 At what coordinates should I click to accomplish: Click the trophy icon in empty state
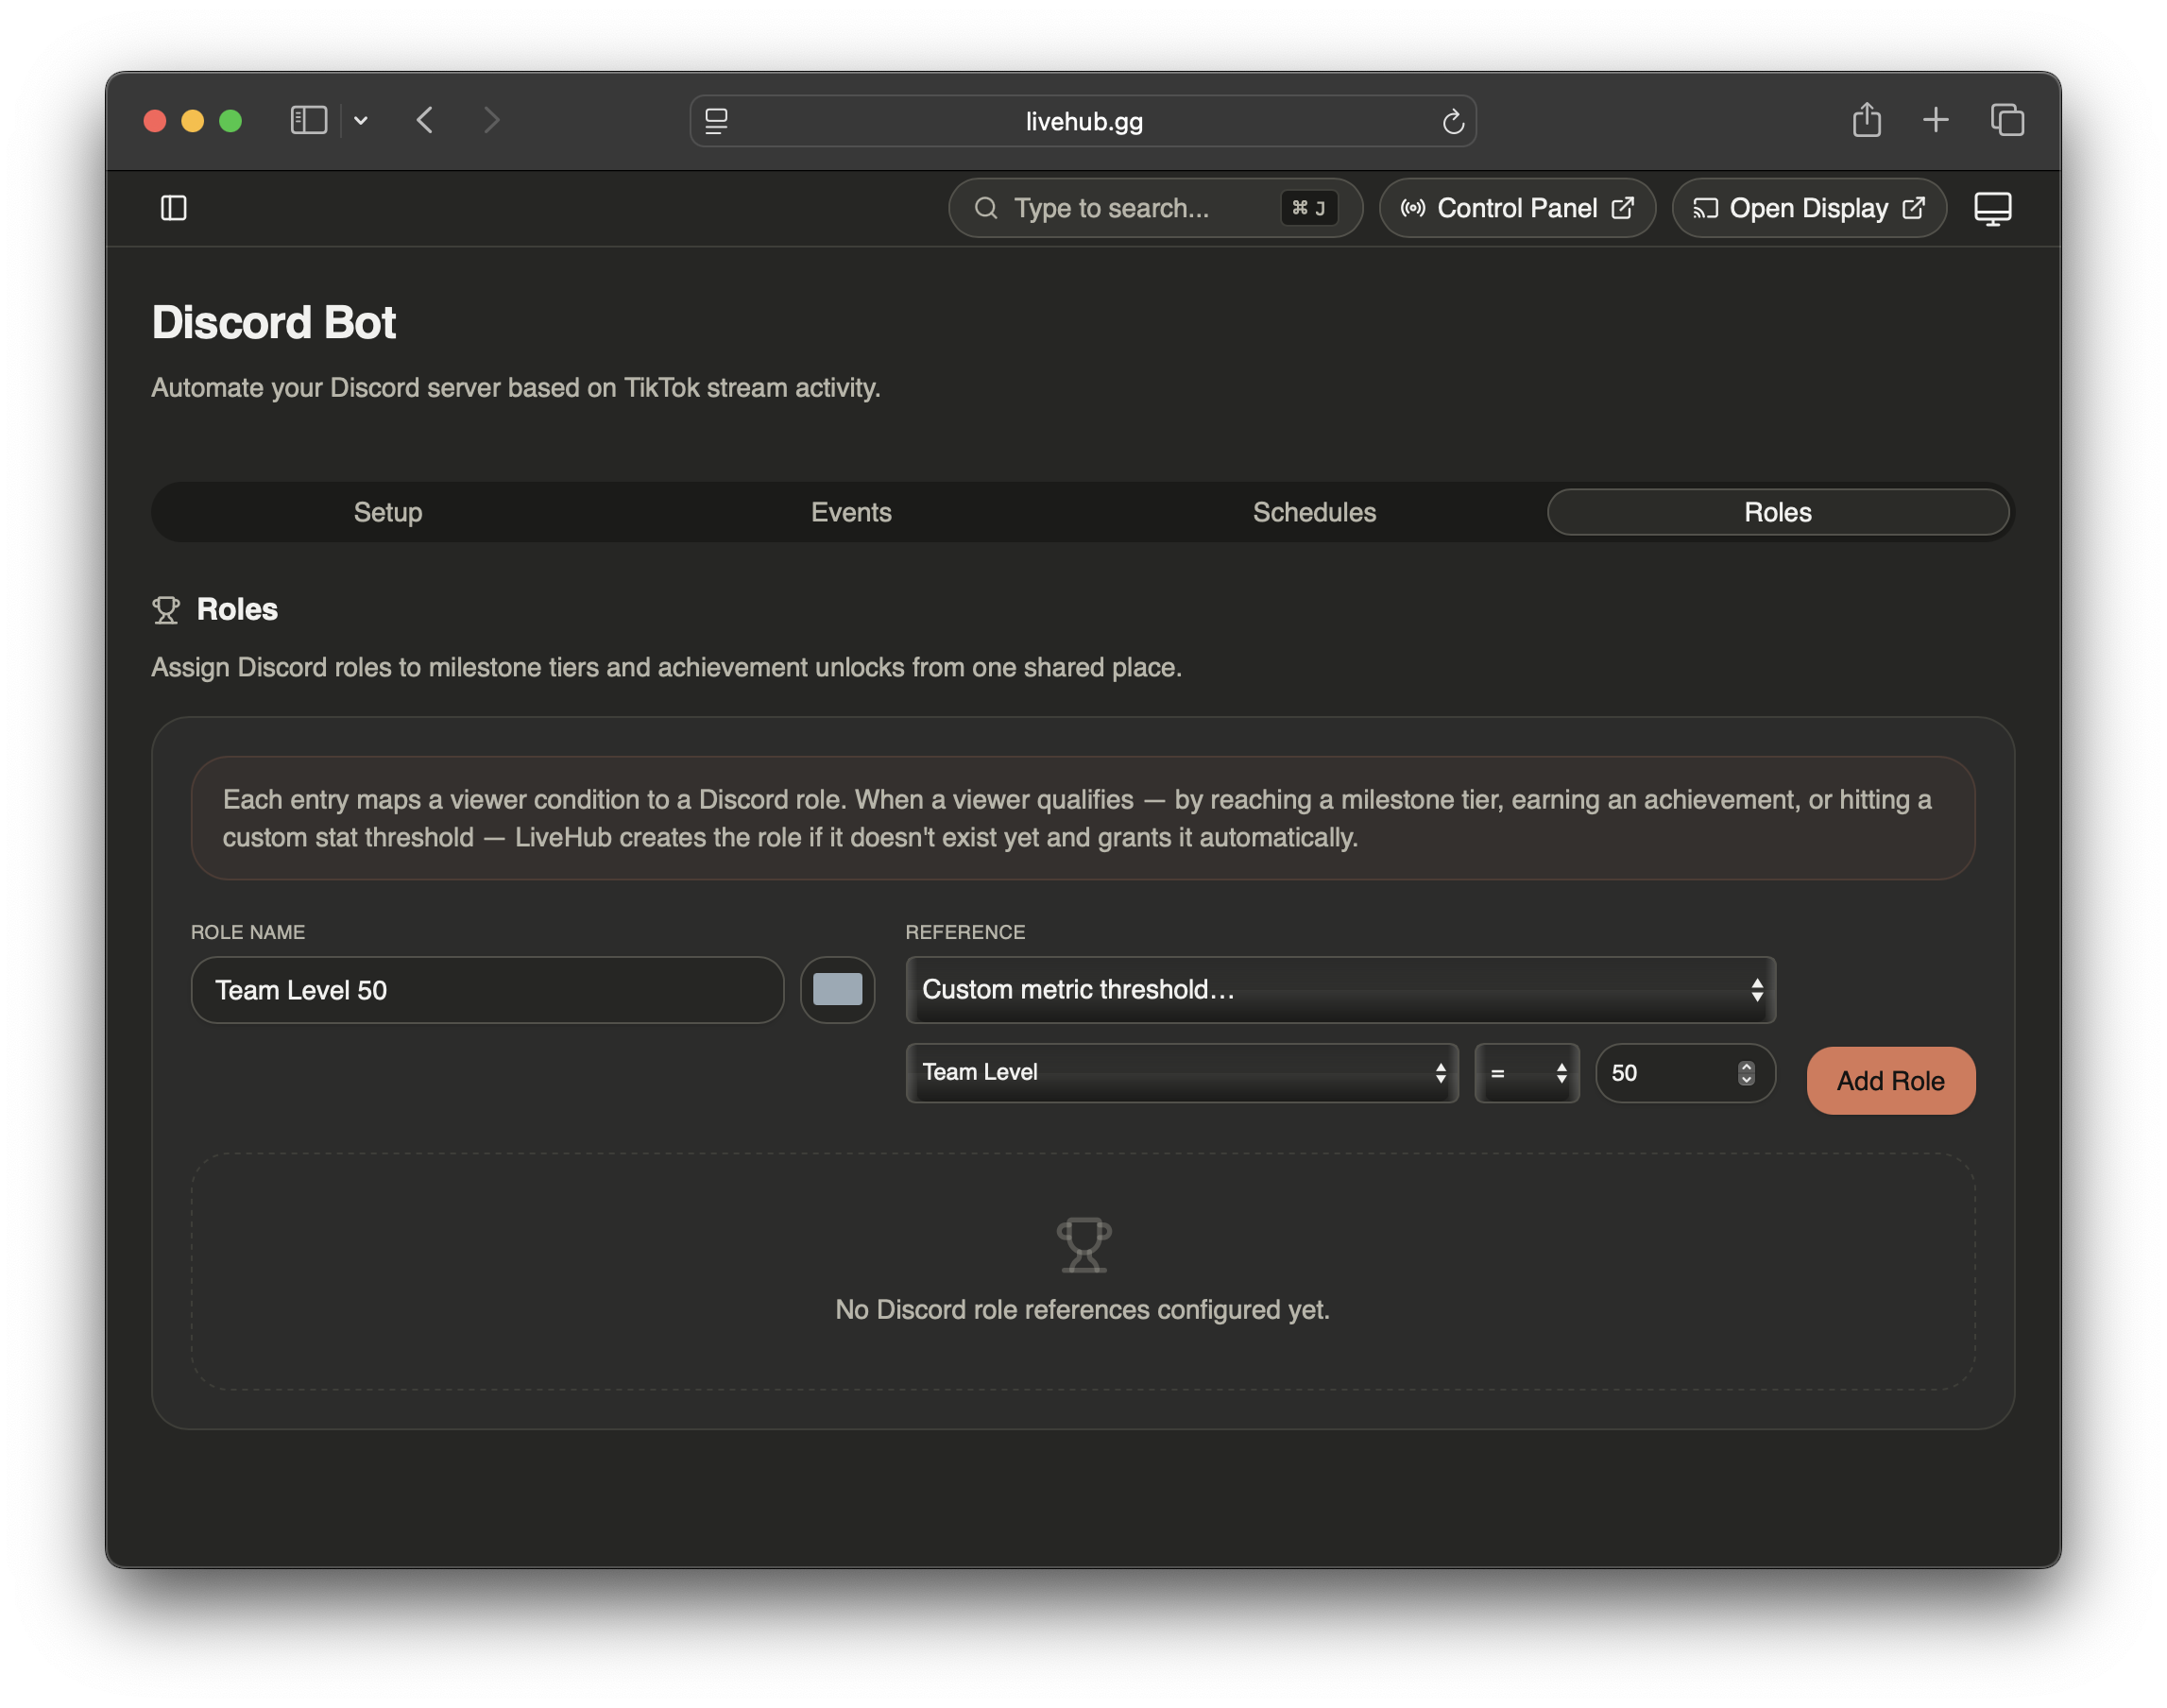click(1083, 1245)
